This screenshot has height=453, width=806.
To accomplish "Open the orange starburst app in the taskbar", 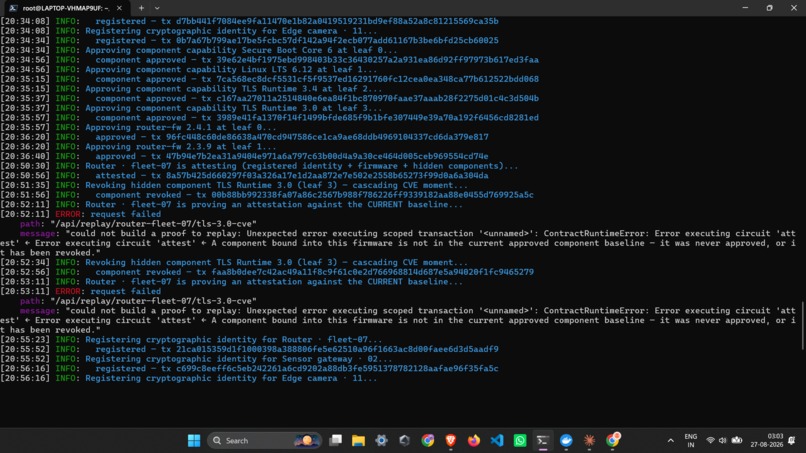I will (x=589, y=441).
